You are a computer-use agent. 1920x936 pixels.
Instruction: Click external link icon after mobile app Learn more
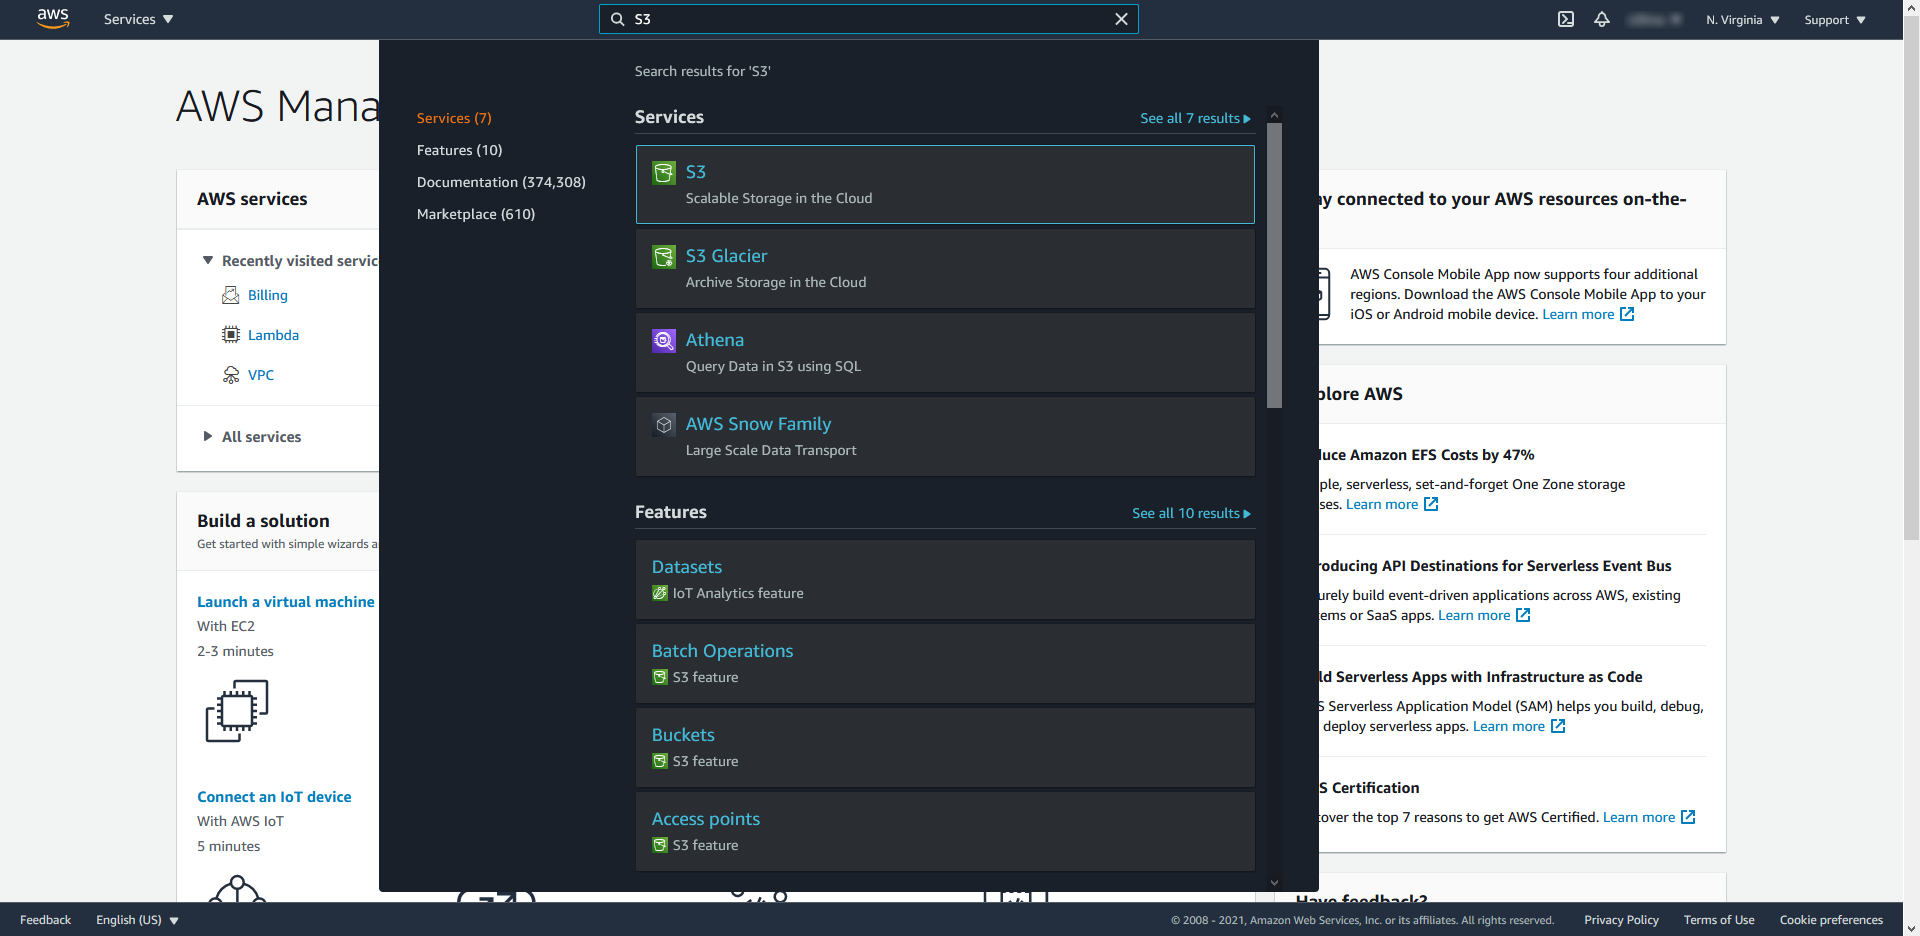pyautogui.click(x=1627, y=314)
